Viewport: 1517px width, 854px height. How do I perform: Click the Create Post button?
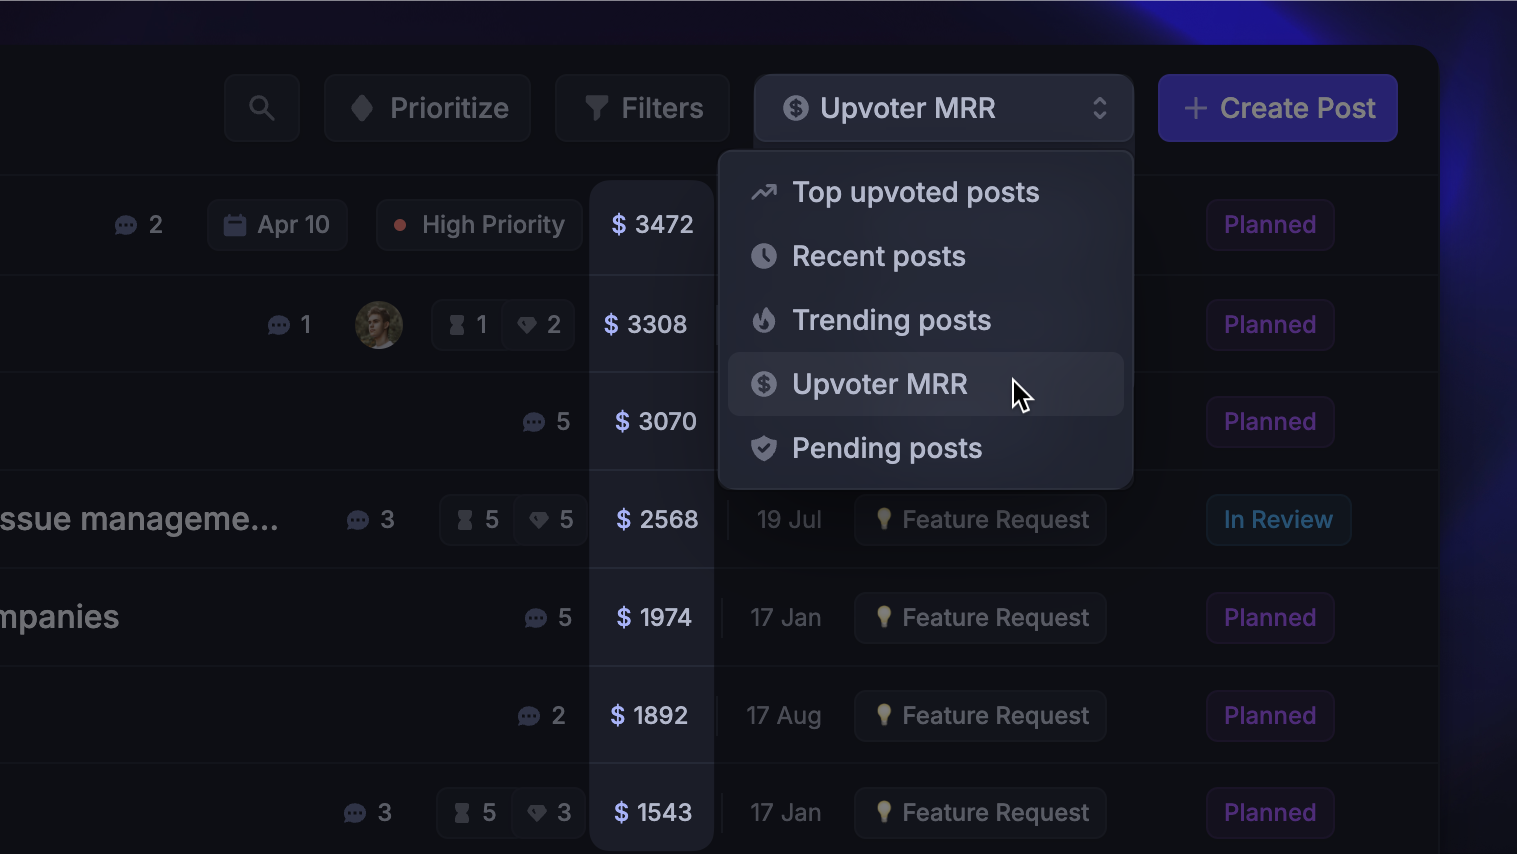[1277, 107]
